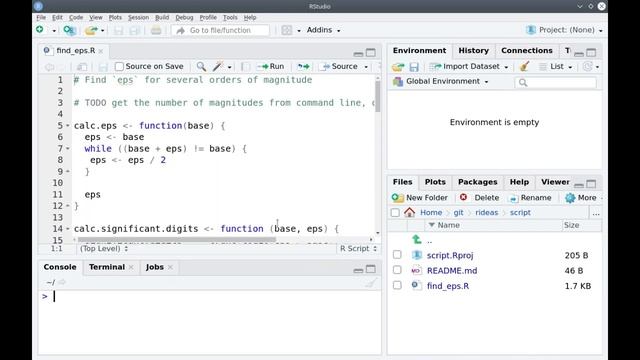Clear the console with the broom icon

point(370,282)
